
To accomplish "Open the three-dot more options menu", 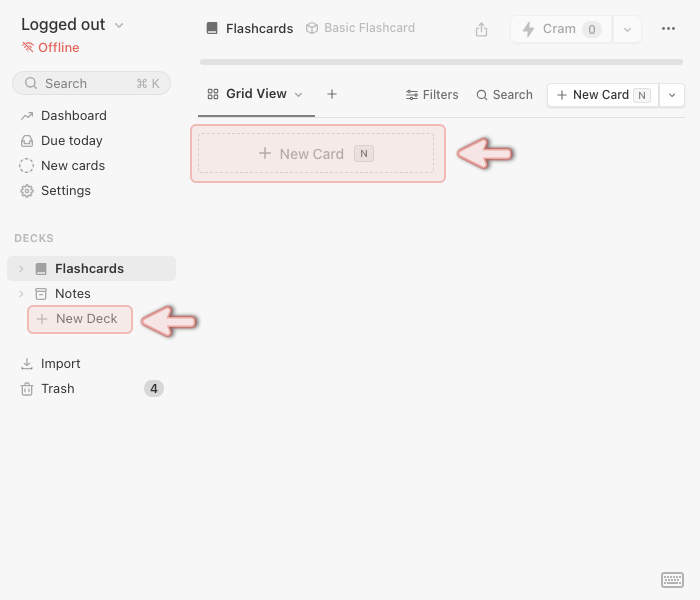I will [x=668, y=29].
